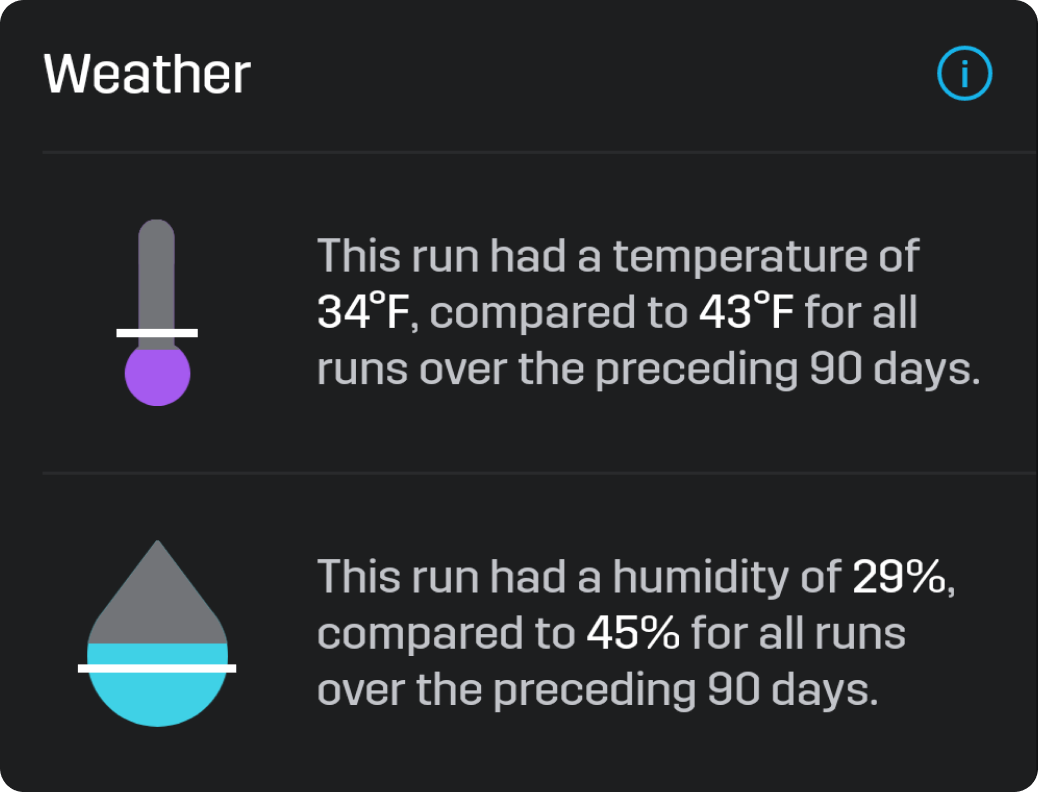Select the 34°F temperature value
1038x792 pixels.
362,312
